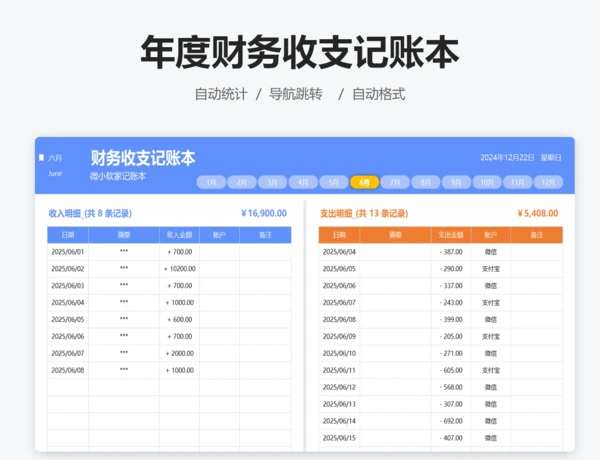This screenshot has height=460, width=600.
Task: Jump to the 7月 month tab
Action: pos(395,182)
